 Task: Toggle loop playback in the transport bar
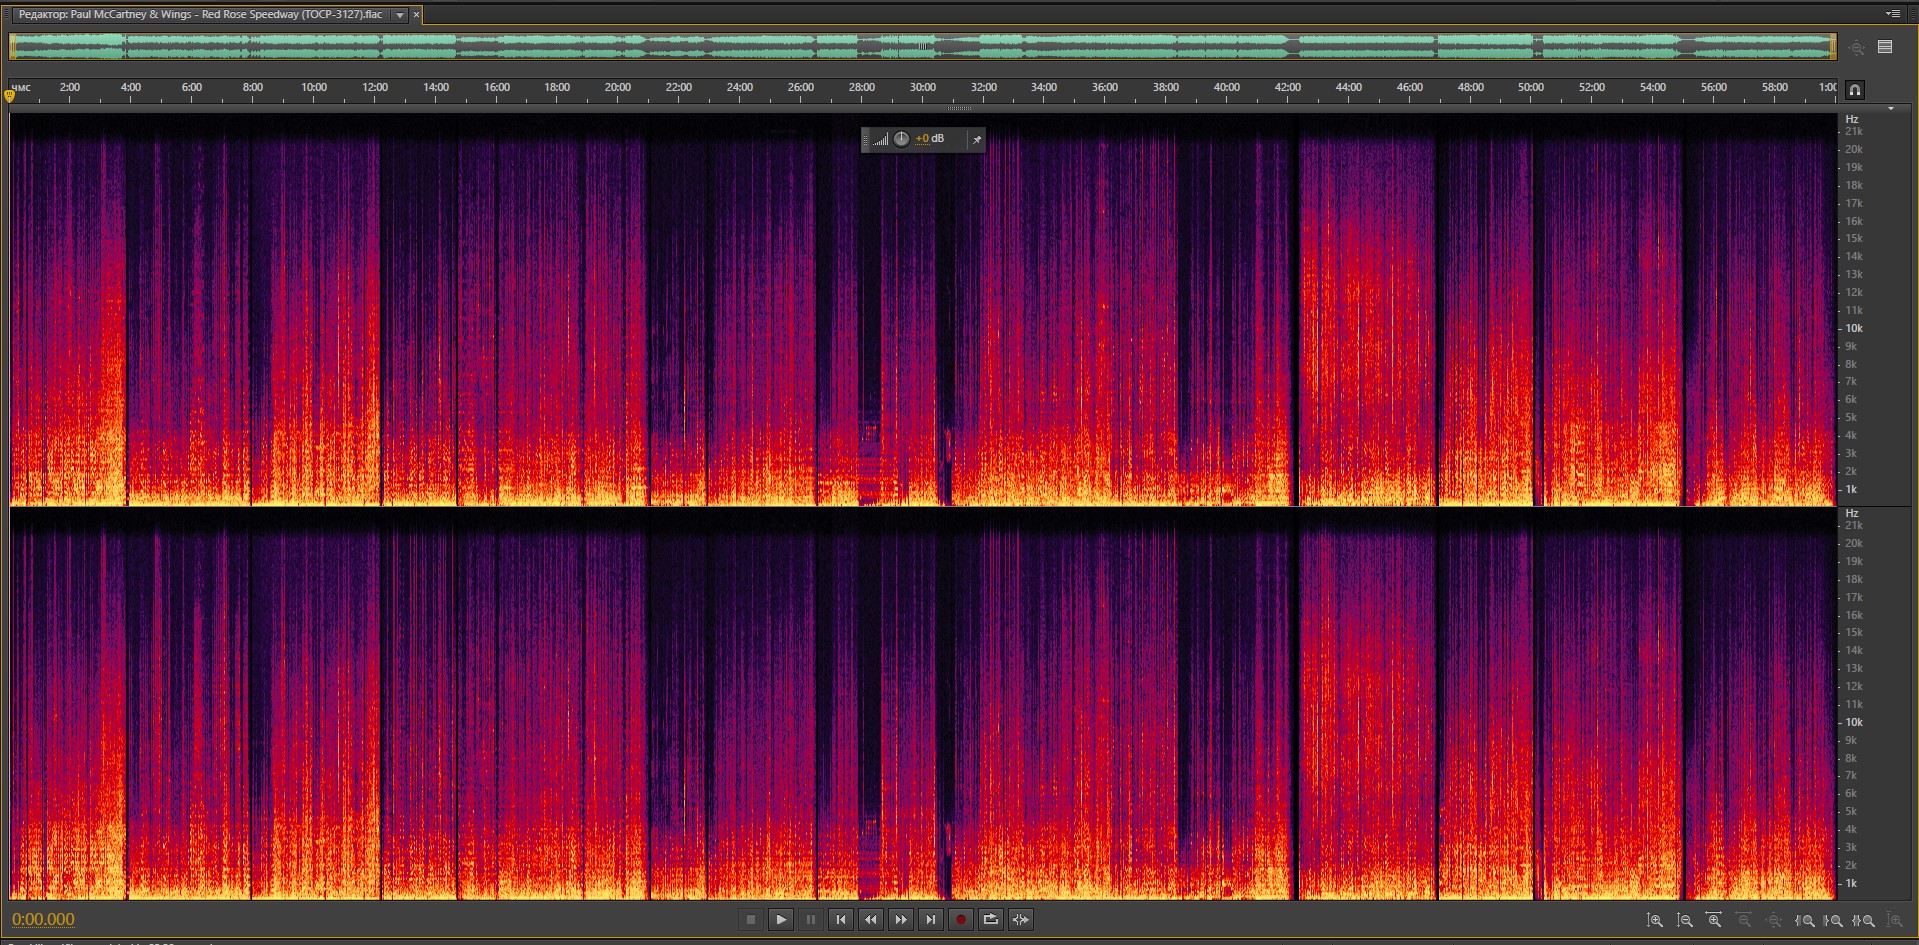(x=990, y=920)
